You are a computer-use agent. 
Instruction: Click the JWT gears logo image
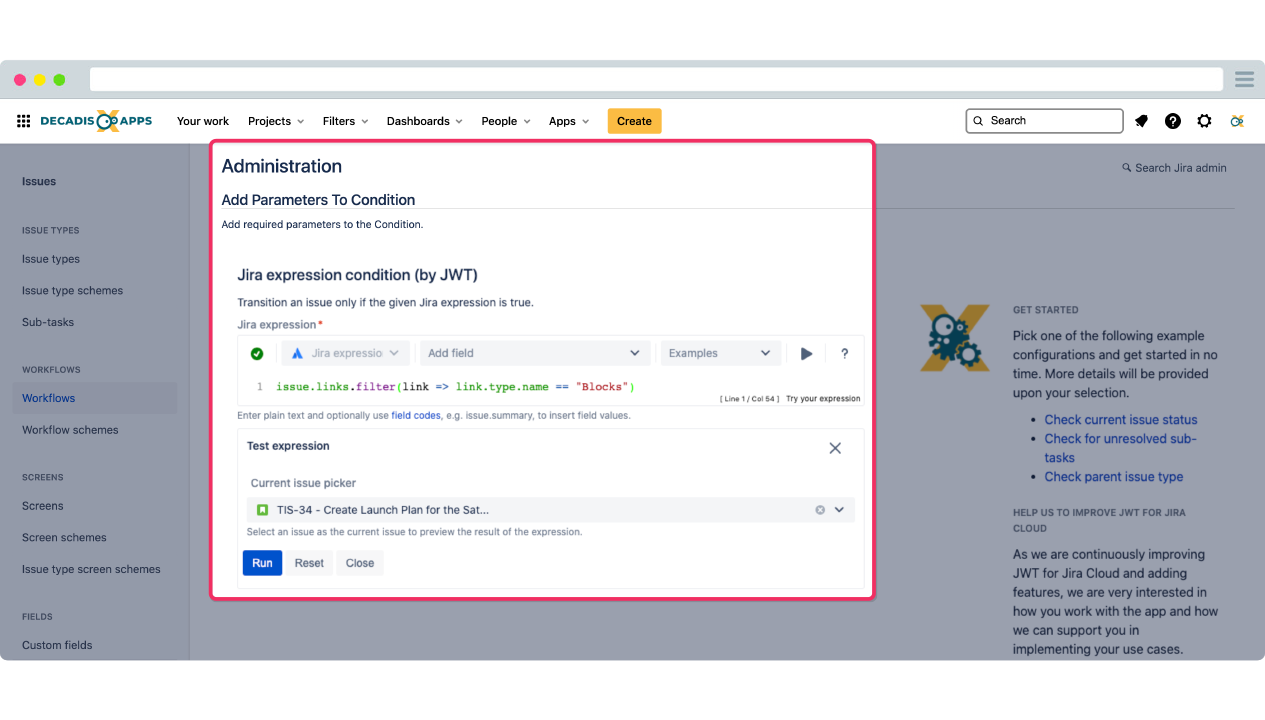point(955,338)
